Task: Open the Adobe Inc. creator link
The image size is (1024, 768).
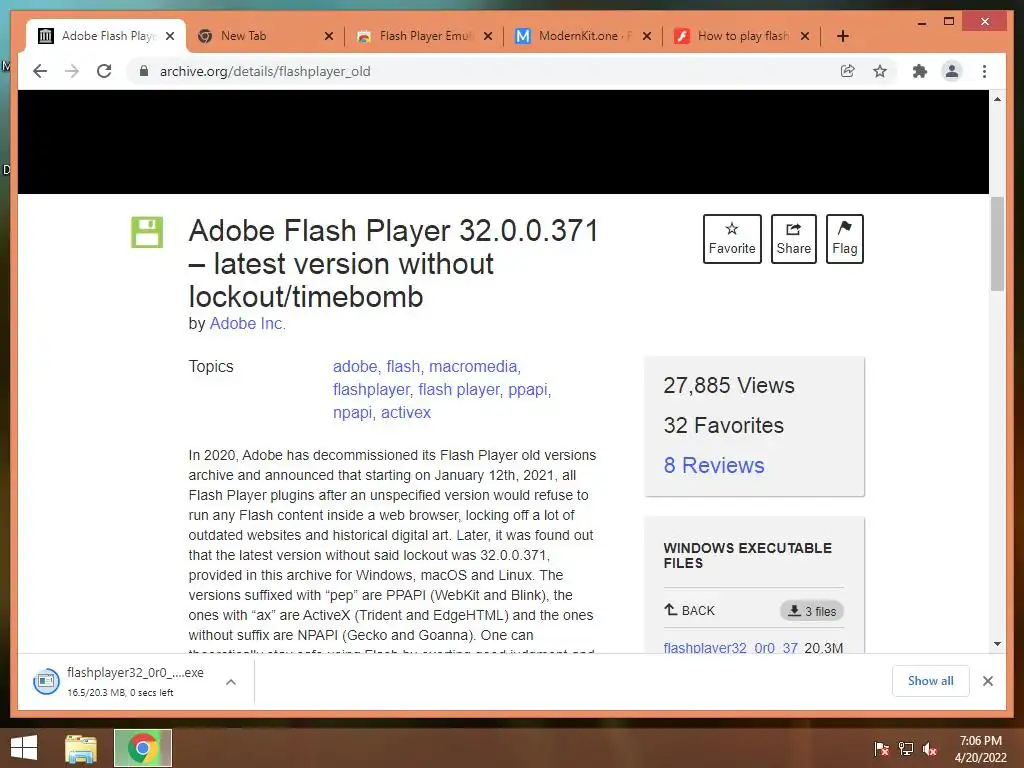Action: pyautogui.click(x=247, y=323)
